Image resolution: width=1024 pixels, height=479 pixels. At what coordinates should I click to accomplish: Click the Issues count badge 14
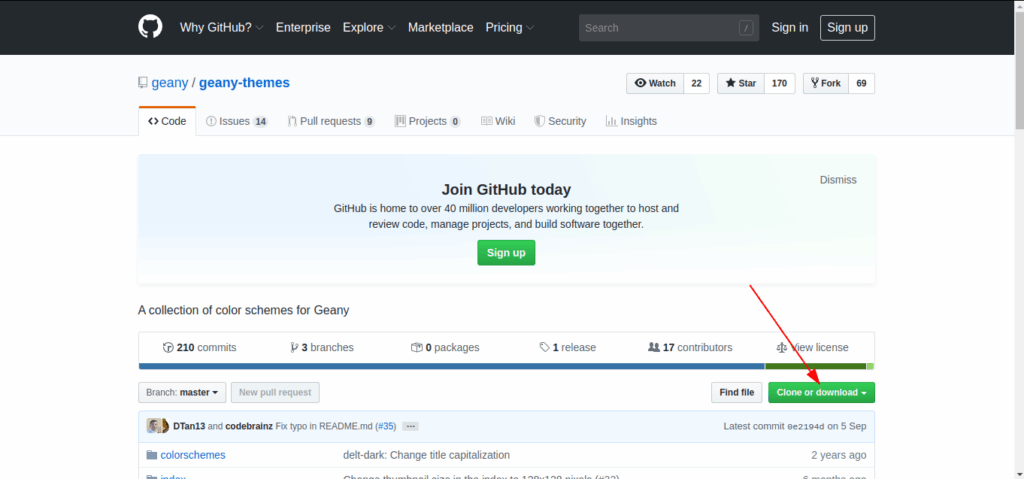(261, 122)
